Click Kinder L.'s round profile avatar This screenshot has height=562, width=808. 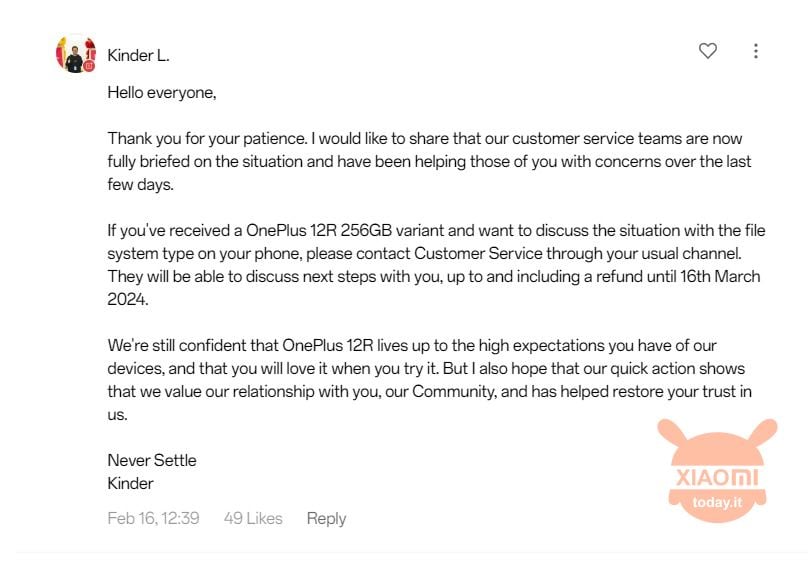[x=76, y=54]
